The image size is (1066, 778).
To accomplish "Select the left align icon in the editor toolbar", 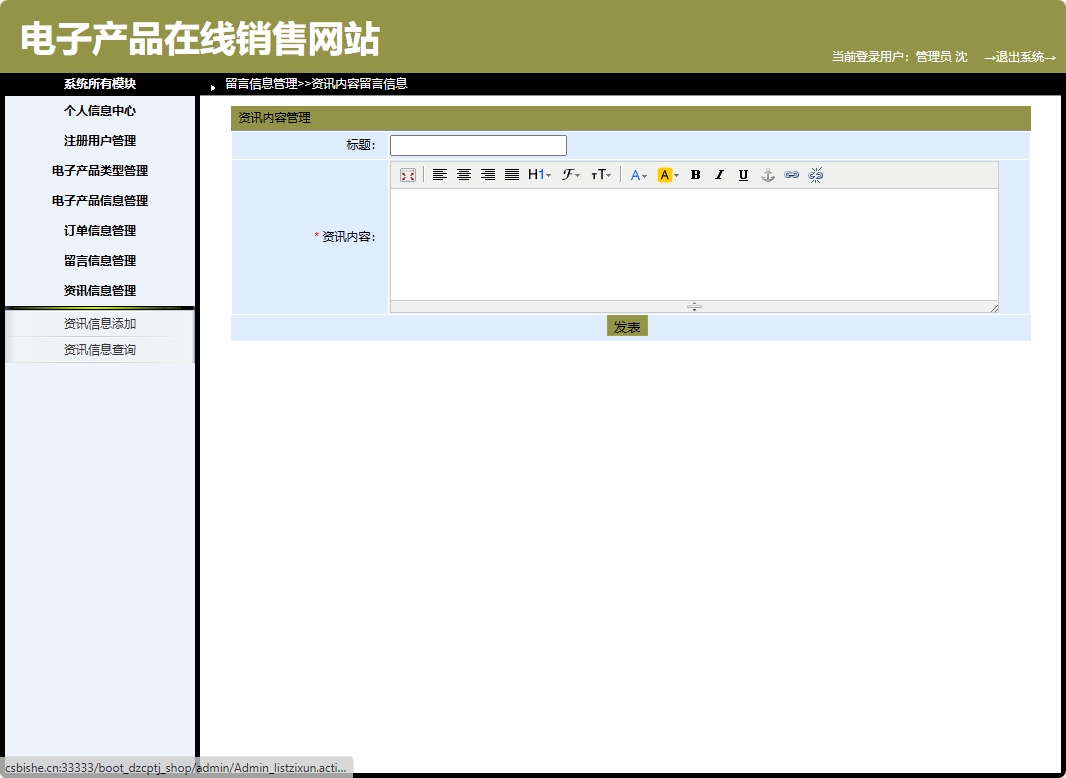I will 440,175.
